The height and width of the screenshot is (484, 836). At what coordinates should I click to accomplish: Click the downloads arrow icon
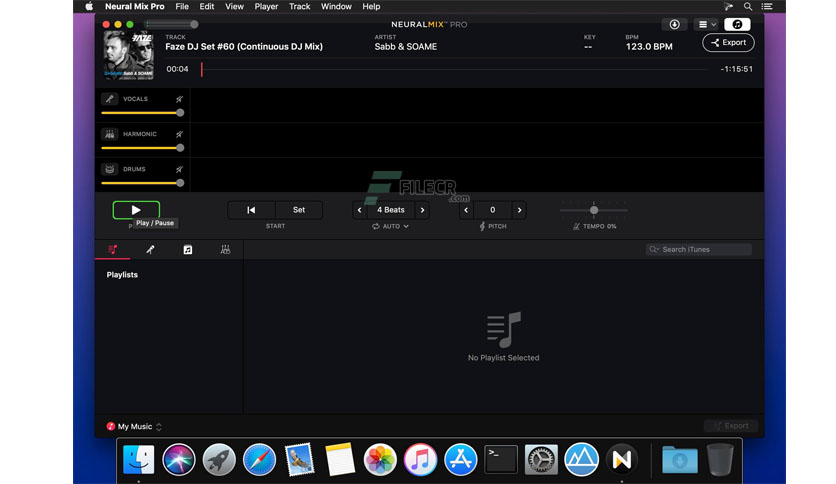[x=674, y=25]
